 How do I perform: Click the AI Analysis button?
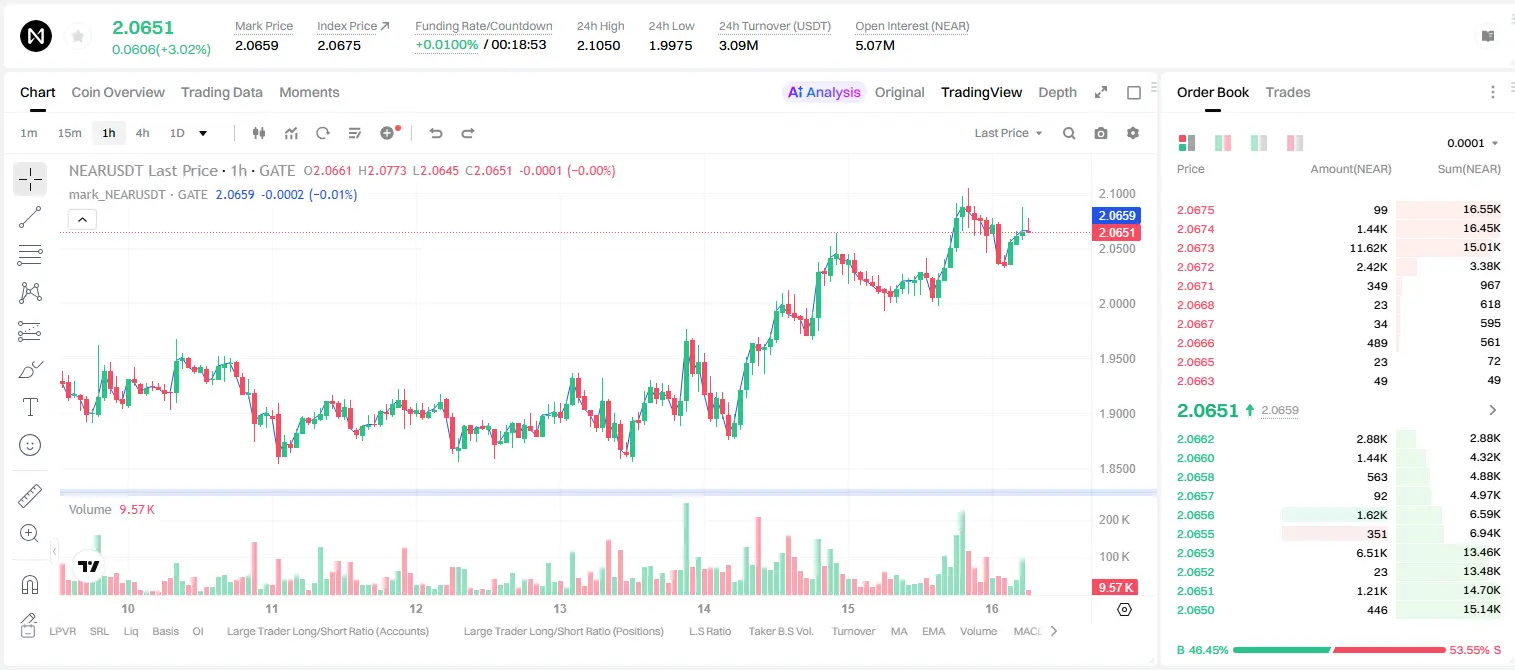(824, 92)
